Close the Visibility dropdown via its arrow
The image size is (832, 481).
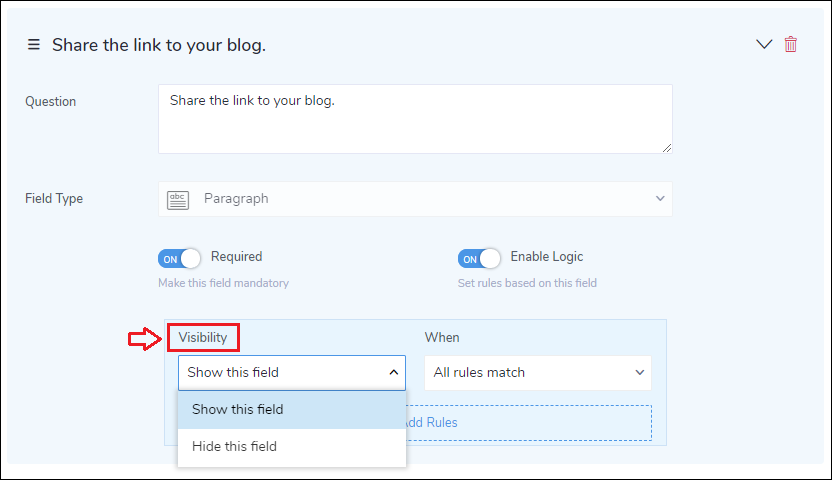click(393, 373)
